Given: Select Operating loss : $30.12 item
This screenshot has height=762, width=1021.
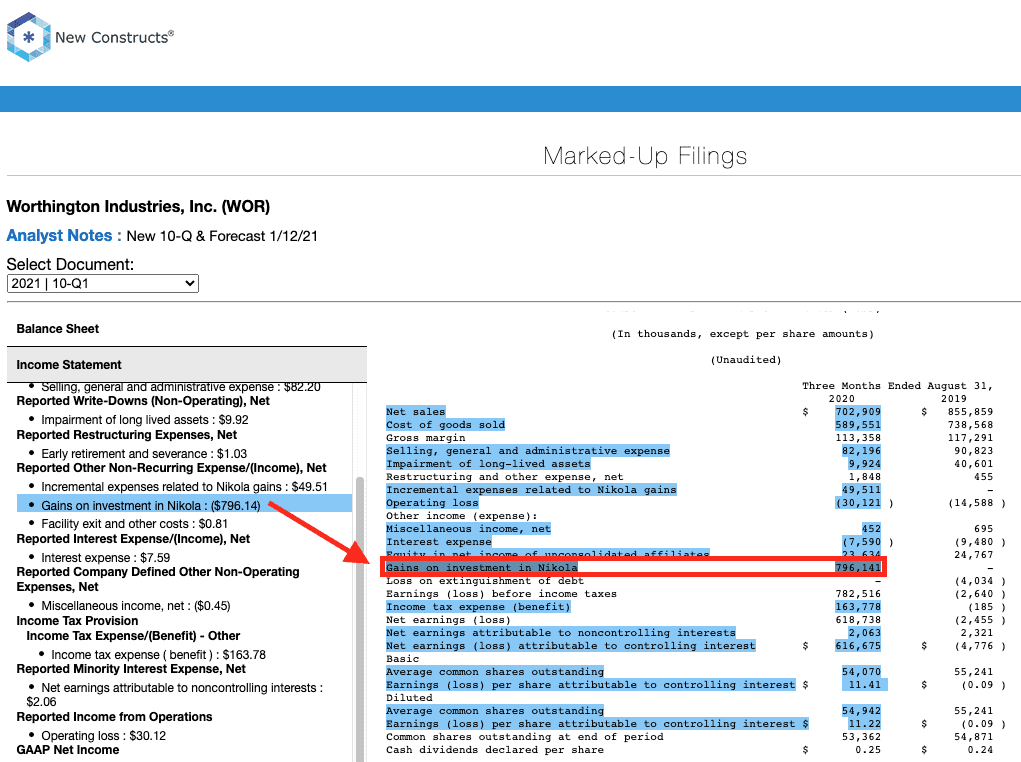Looking at the screenshot, I should coord(104,736).
